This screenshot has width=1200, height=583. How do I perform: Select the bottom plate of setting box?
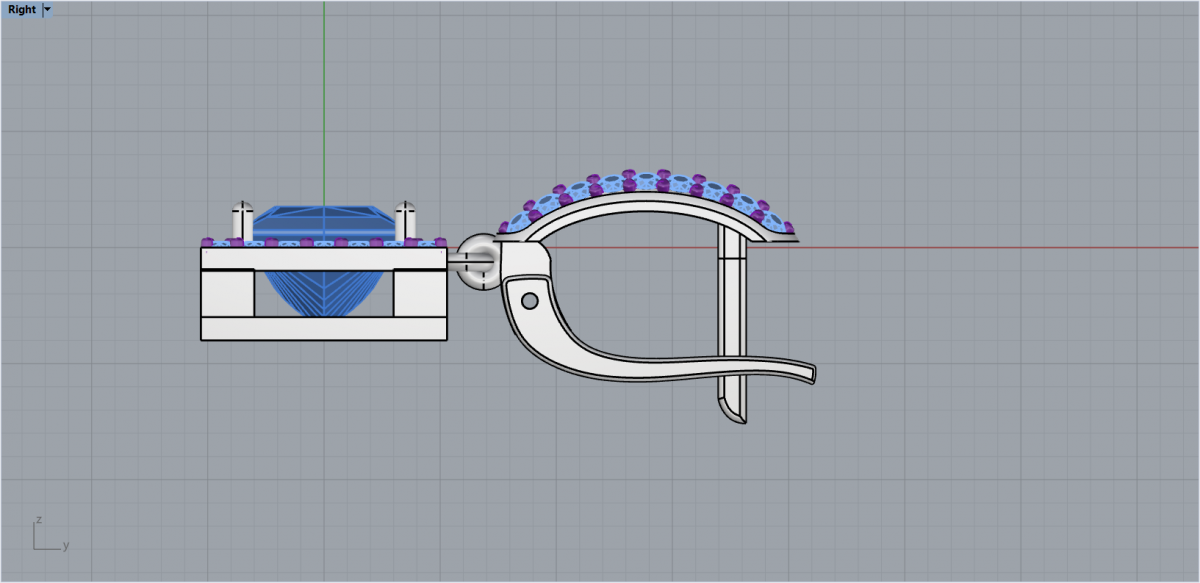[x=323, y=329]
